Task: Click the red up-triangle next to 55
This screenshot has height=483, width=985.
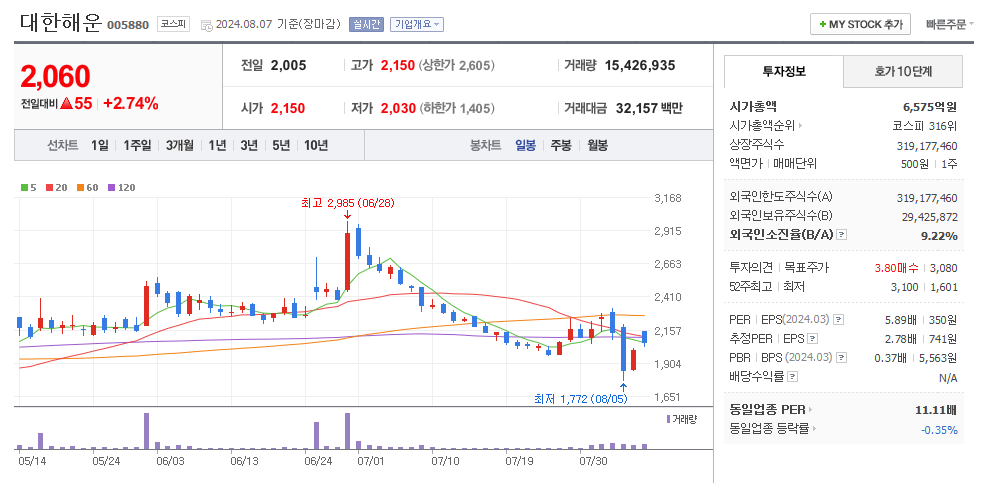Action: [x=67, y=104]
